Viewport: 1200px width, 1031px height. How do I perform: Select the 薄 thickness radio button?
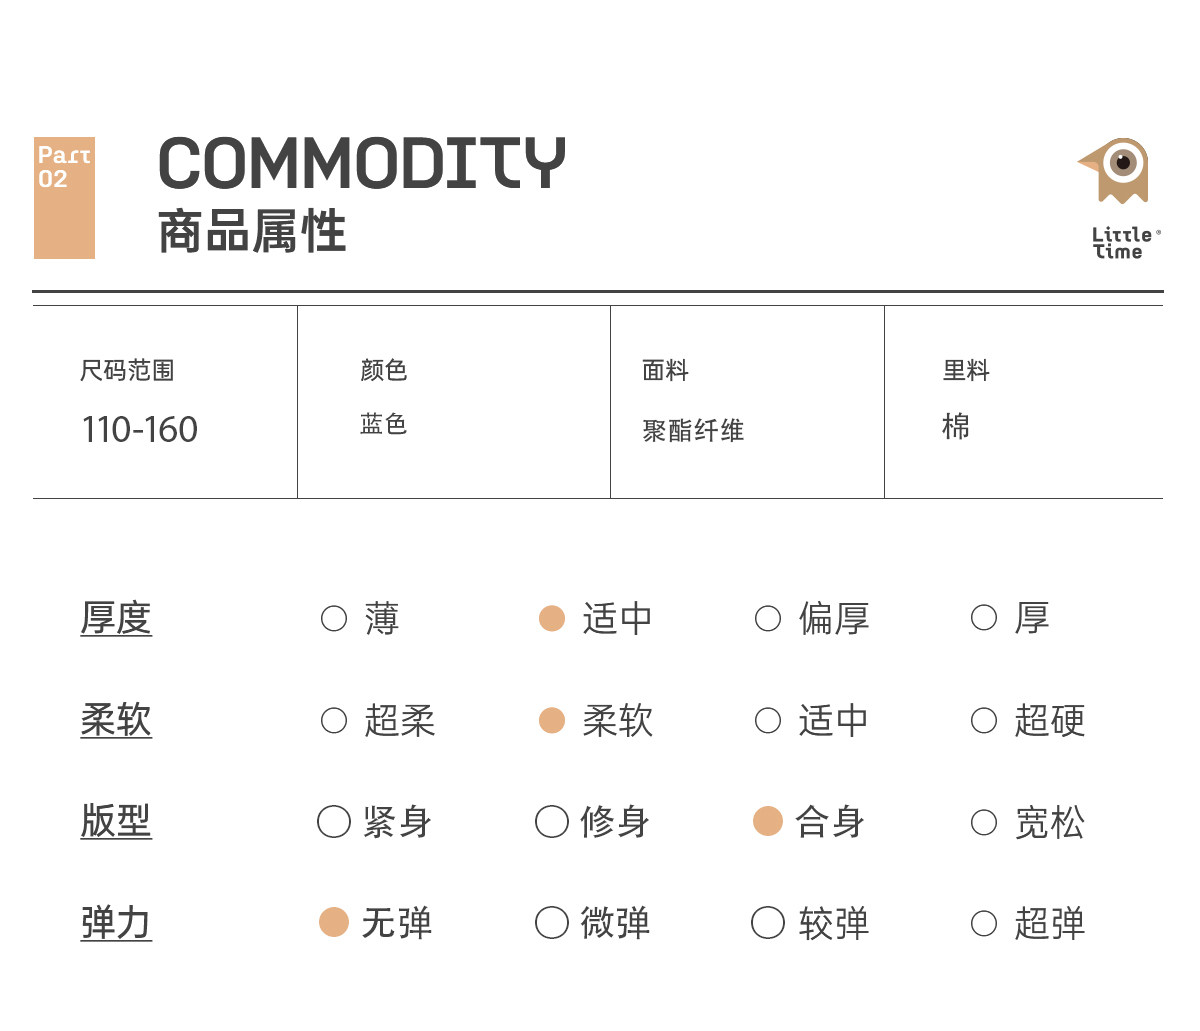(x=334, y=619)
